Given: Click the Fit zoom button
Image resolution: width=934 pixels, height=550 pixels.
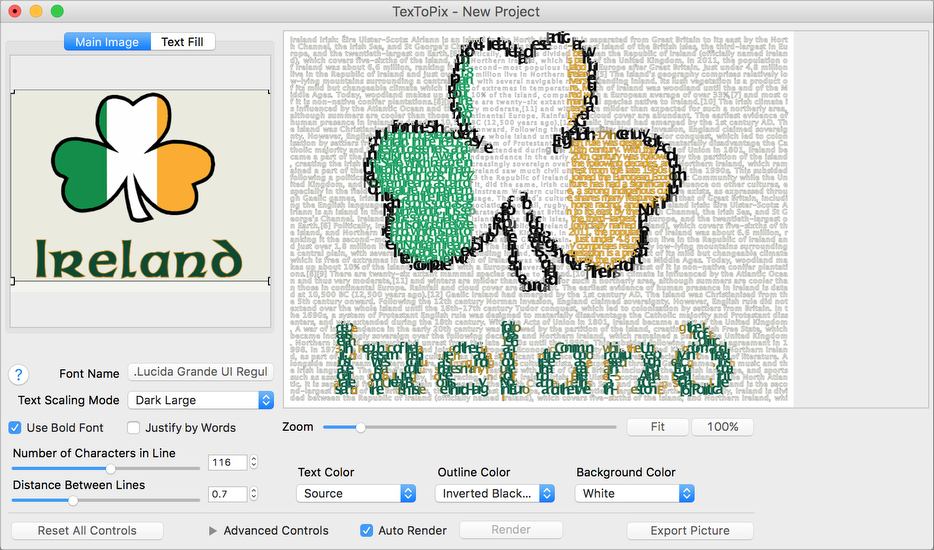Looking at the screenshot, I should [658, 427].
